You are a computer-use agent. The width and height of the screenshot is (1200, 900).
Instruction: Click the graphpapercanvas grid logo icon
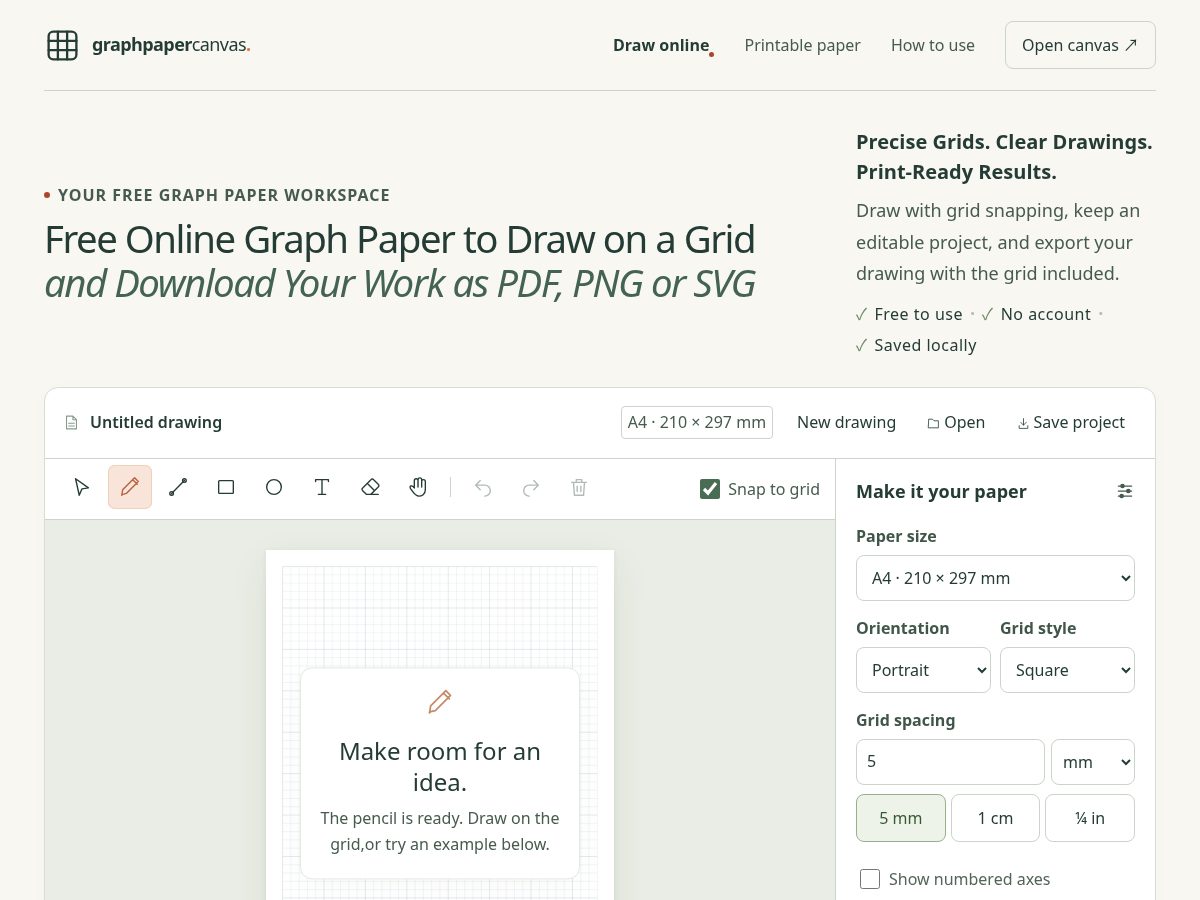click(x=62, y=45)
